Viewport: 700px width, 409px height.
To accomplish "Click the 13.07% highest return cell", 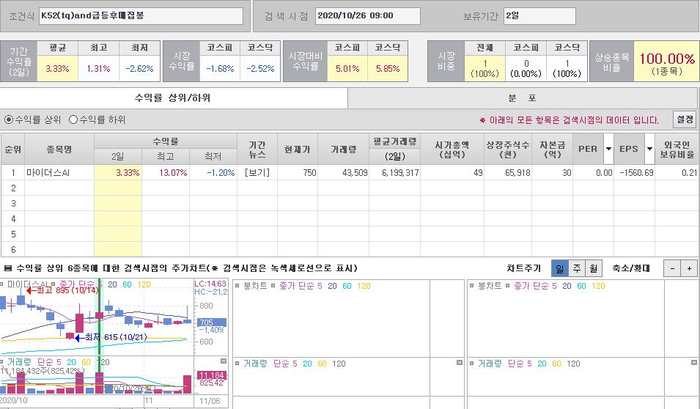I will tap(166, 173).
